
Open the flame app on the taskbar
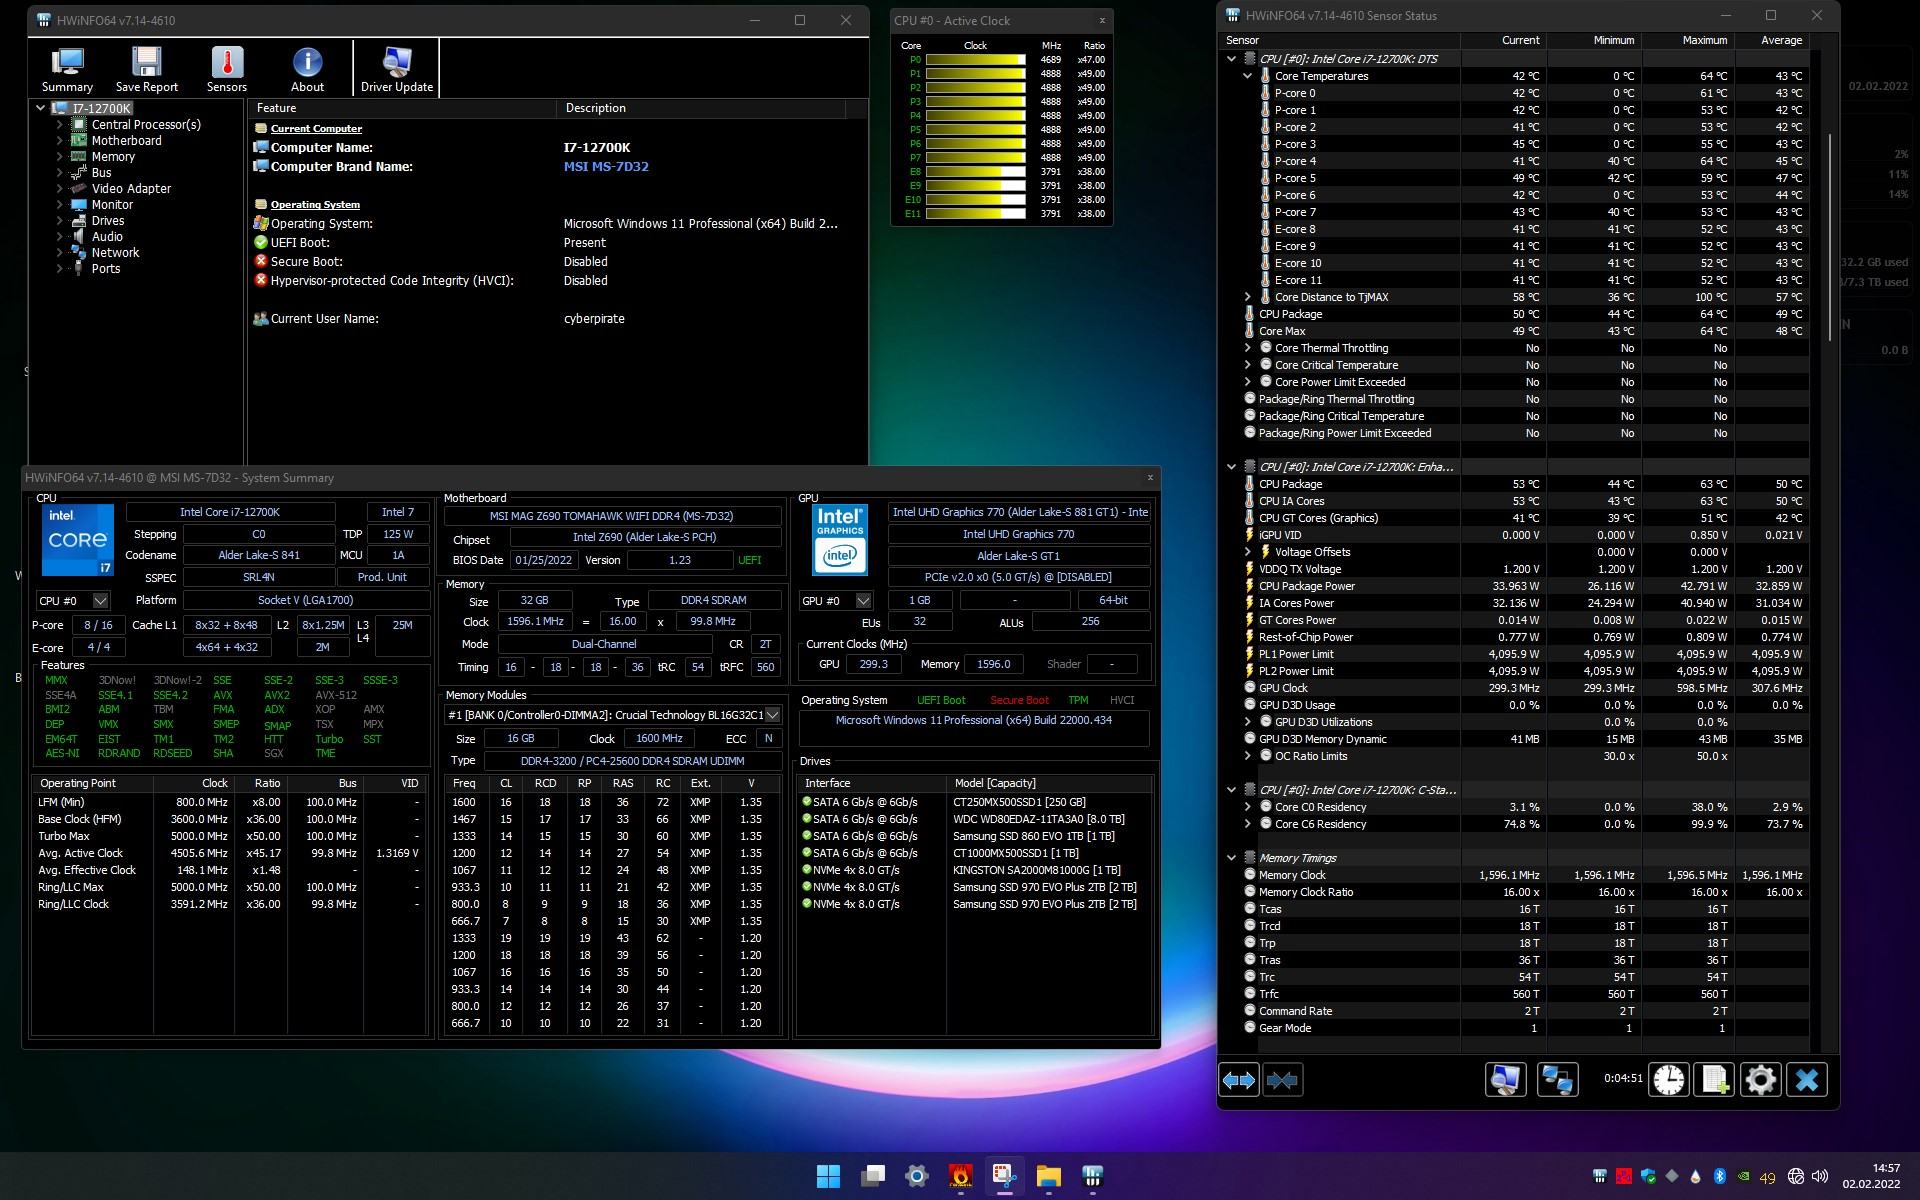960,1176
